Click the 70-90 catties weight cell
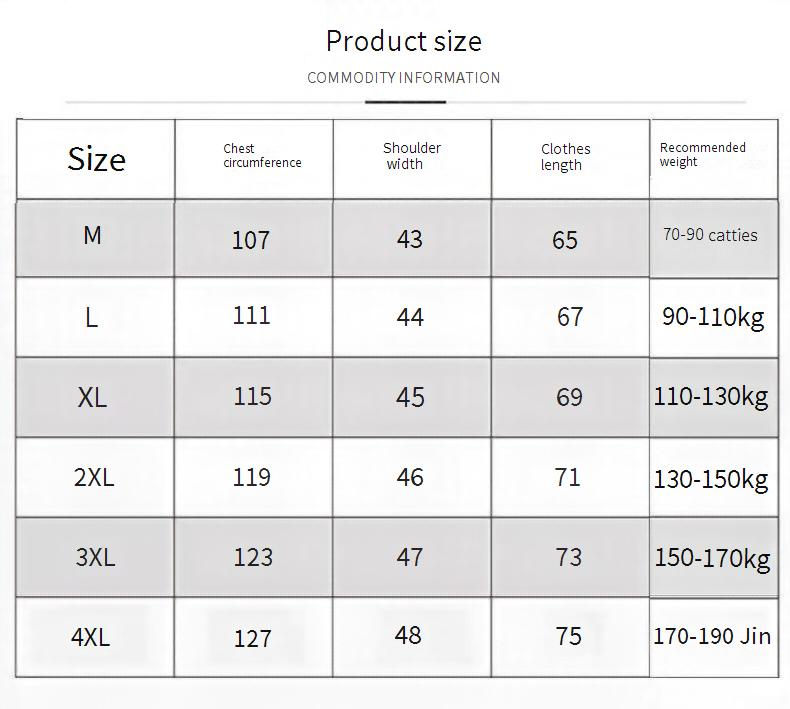 tap(710, 236)
